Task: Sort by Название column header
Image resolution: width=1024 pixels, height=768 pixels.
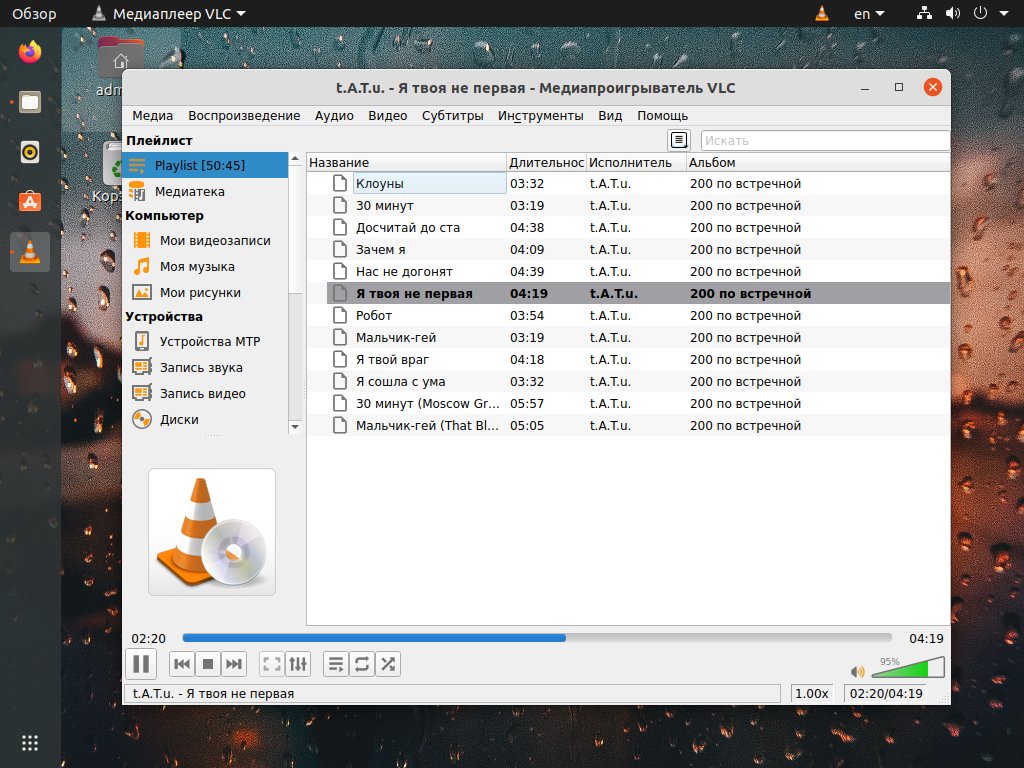Action: pos(406,163)
